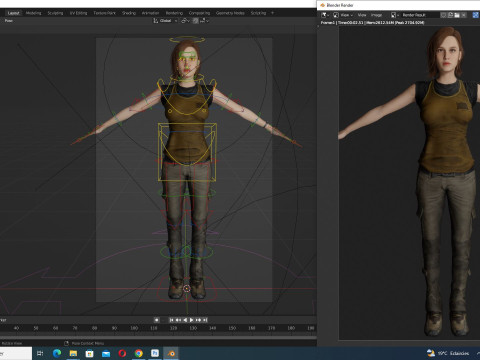Jump to the end frame in timeline
480x360 pixels.
pyautogui.click(x=205, y=320)
